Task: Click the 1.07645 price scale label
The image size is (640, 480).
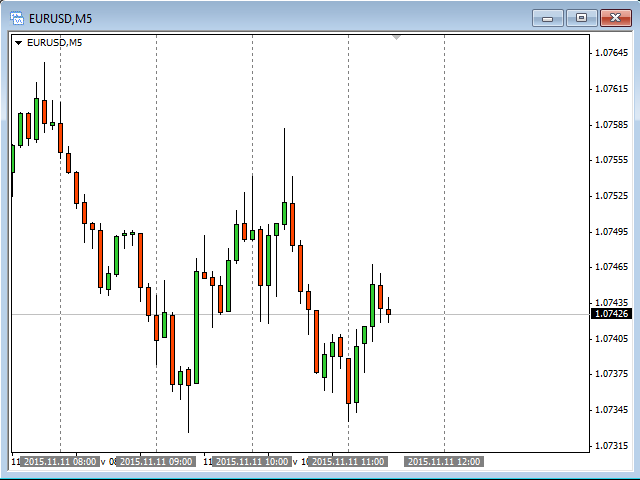Action: (610, 53)
